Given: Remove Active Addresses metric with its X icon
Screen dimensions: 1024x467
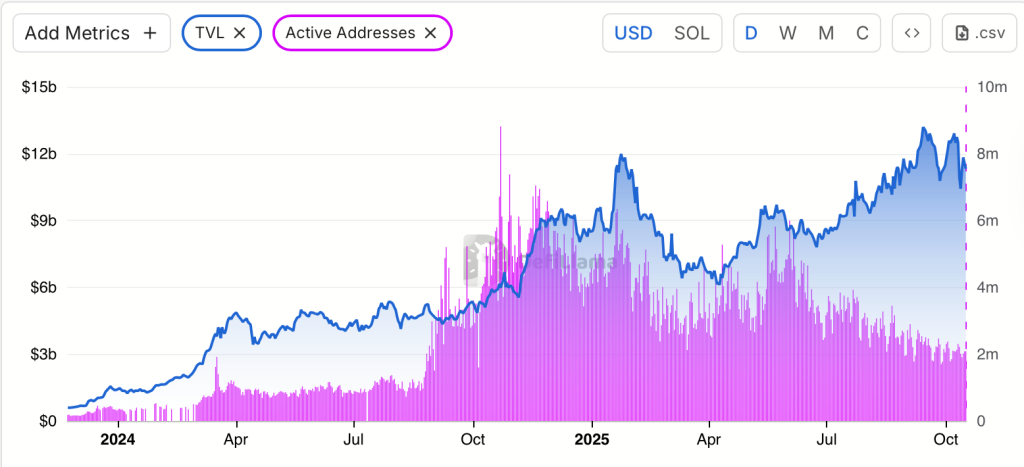Looking at the screenshot, I should pyautogui.click(x=430, y=33).
